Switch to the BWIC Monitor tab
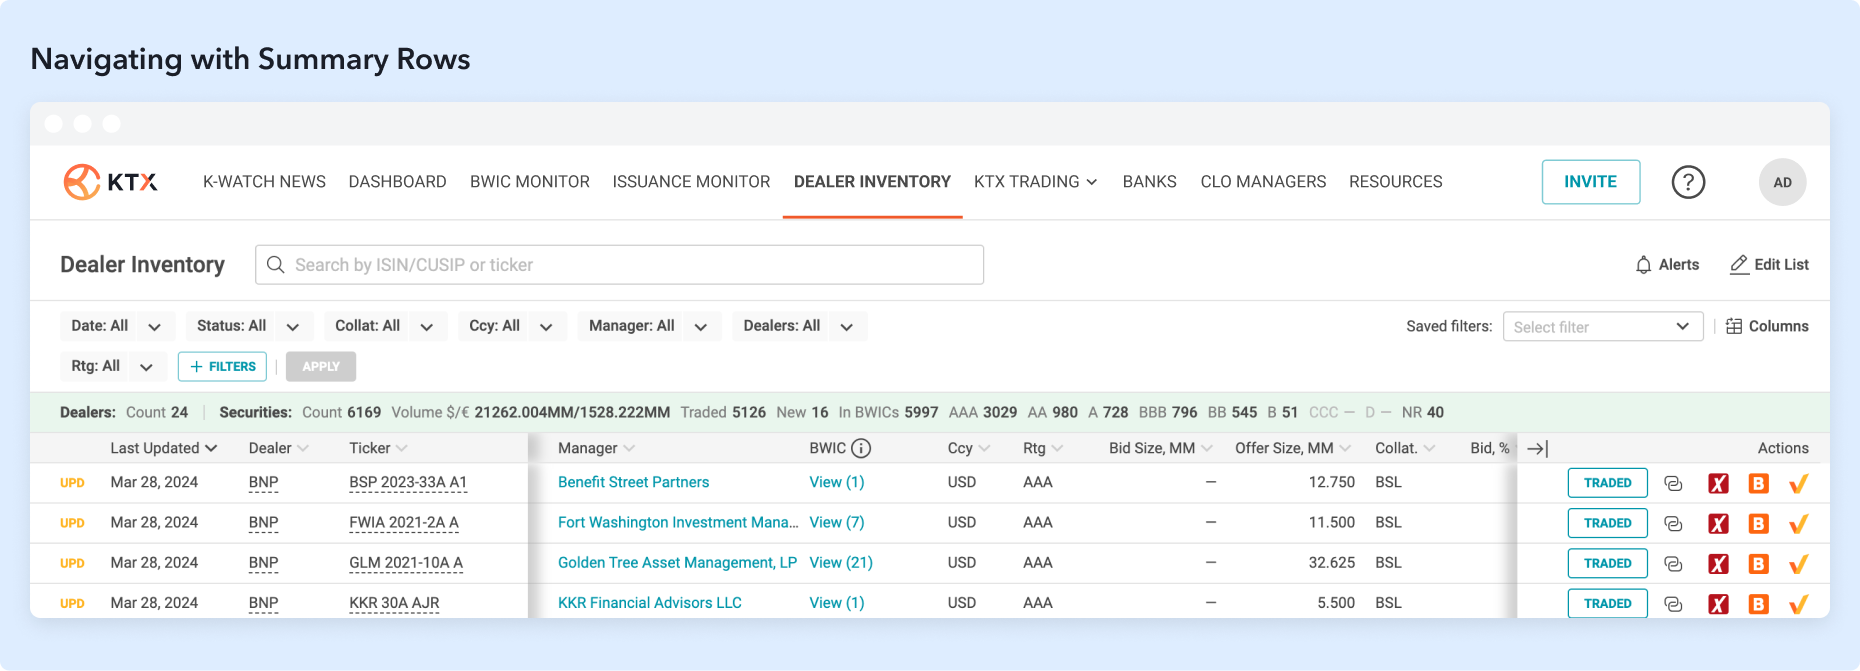 (529, 182)
